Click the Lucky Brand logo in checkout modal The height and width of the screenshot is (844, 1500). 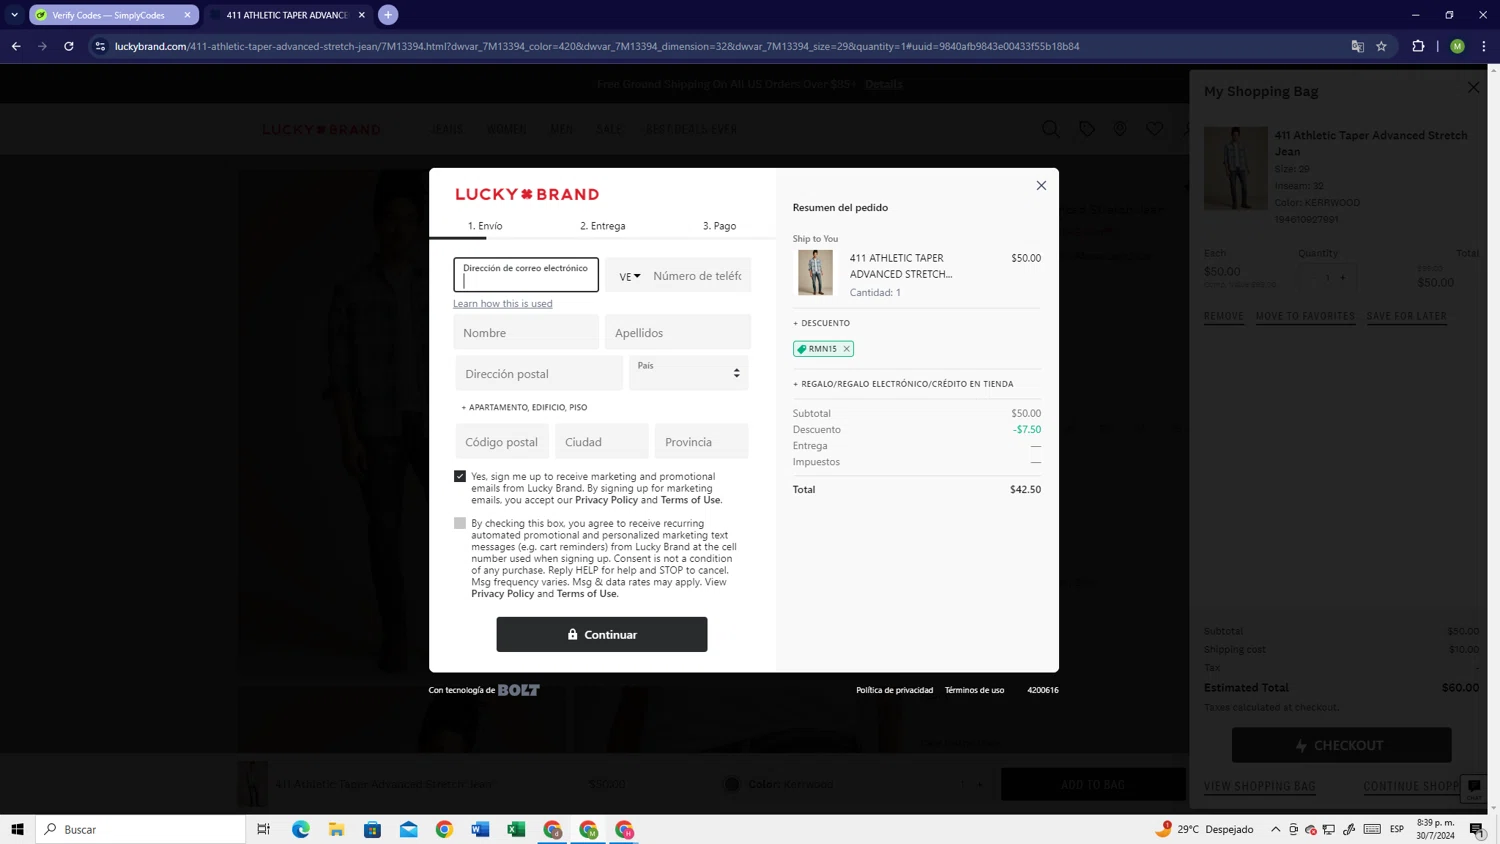click(527, 194)
